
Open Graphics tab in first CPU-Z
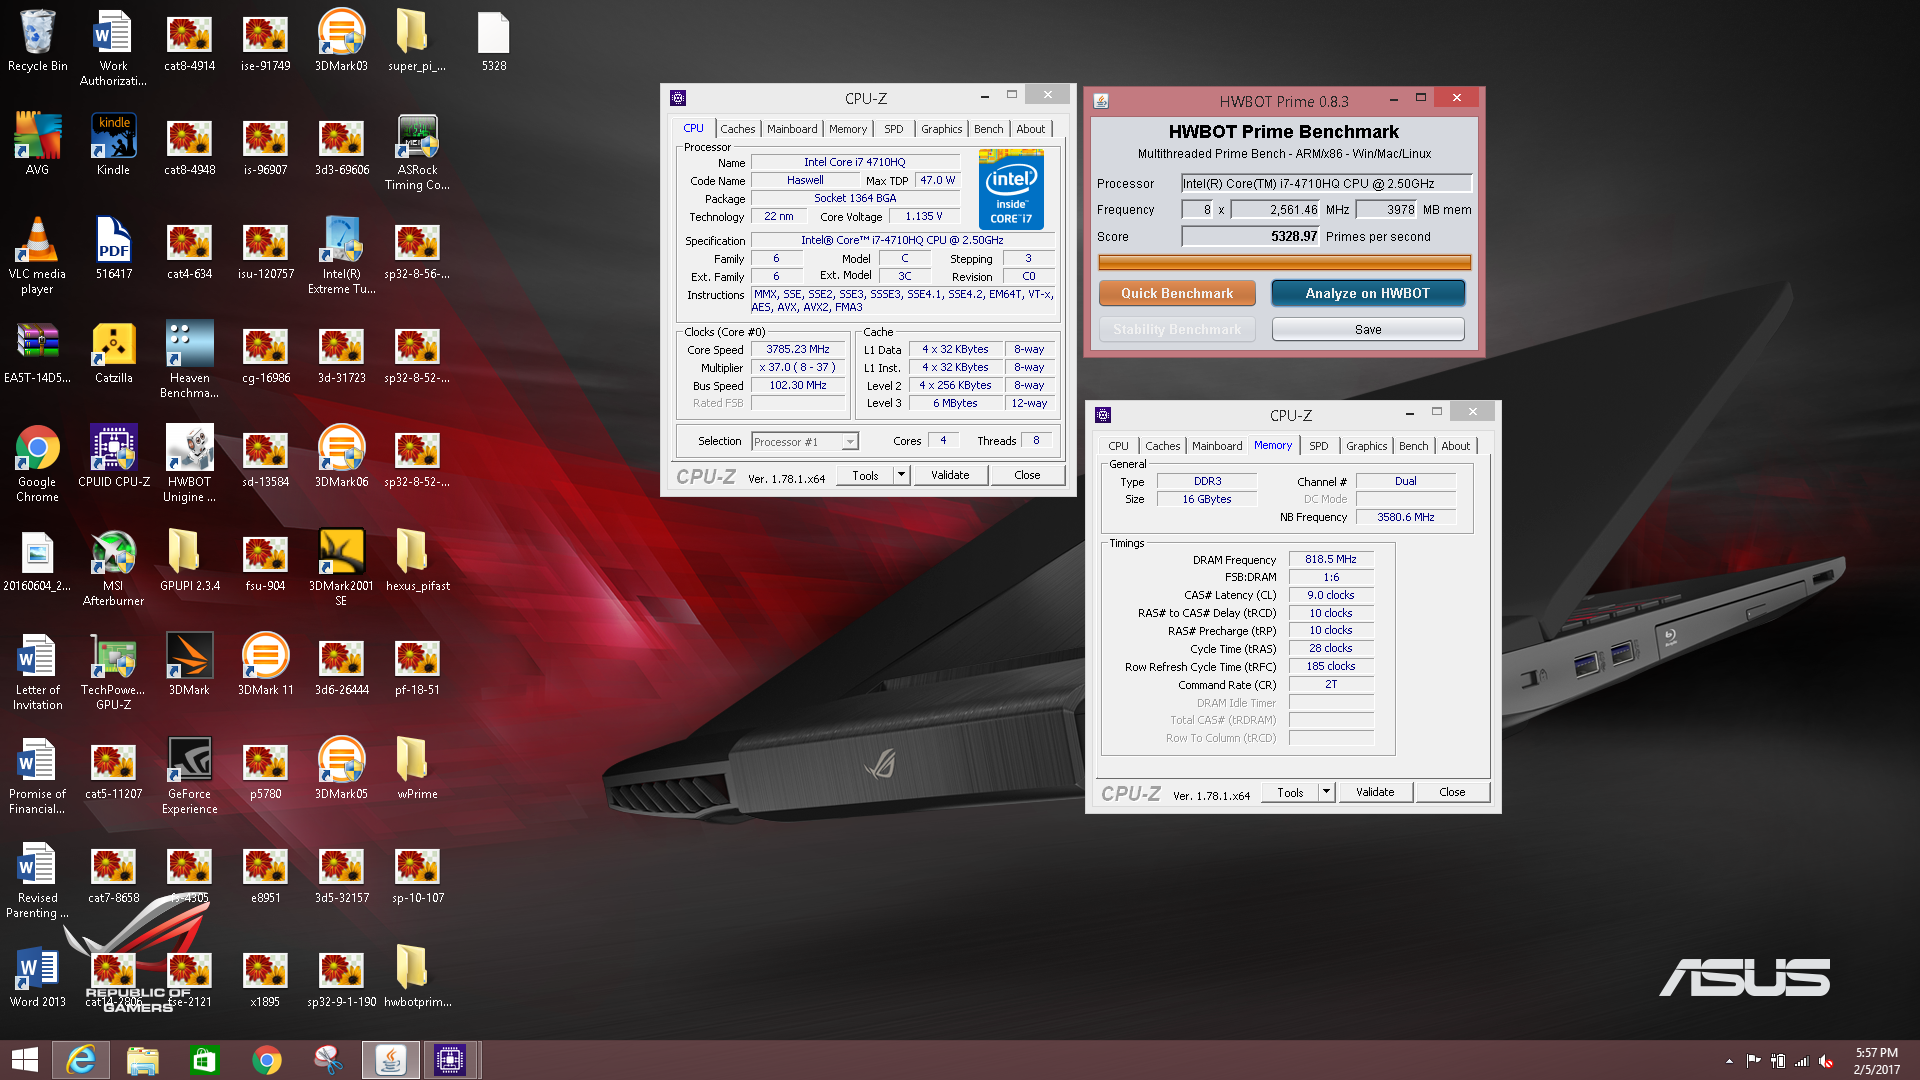941,129
